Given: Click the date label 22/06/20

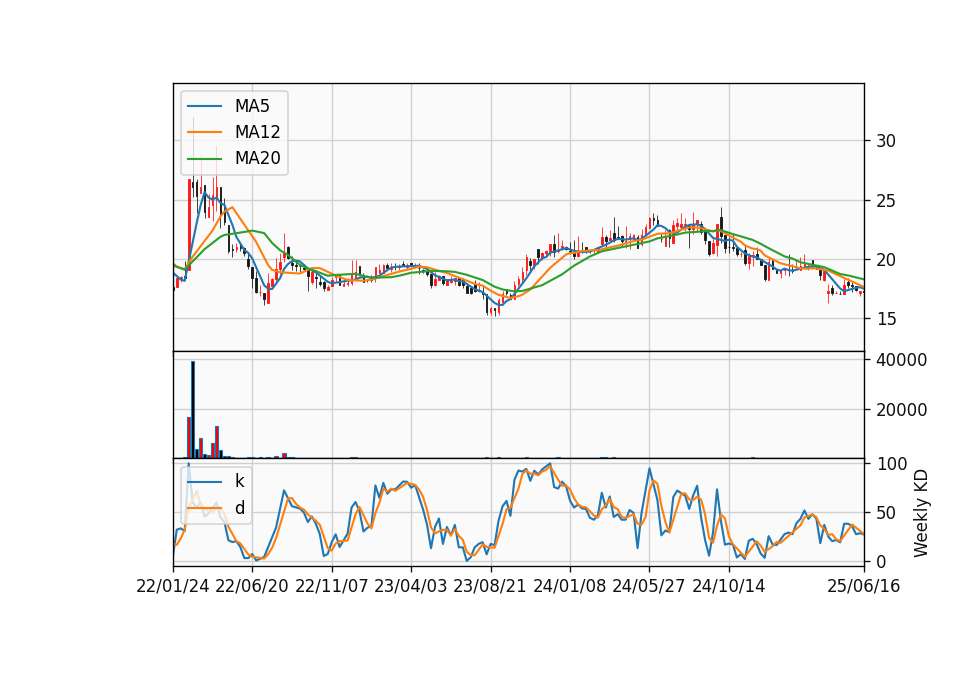Looking at the screenshot, I should pyautogui.click(x=252, y=586).
